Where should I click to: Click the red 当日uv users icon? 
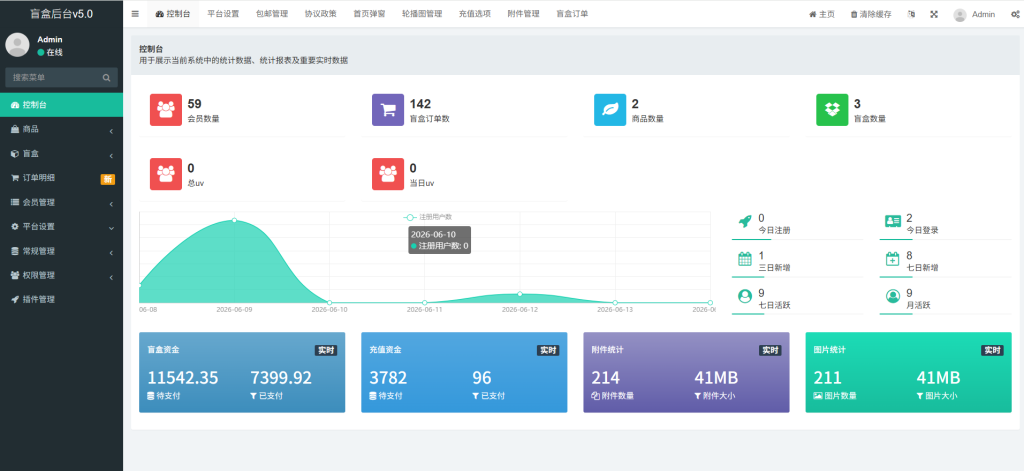(x=388, y=174)
